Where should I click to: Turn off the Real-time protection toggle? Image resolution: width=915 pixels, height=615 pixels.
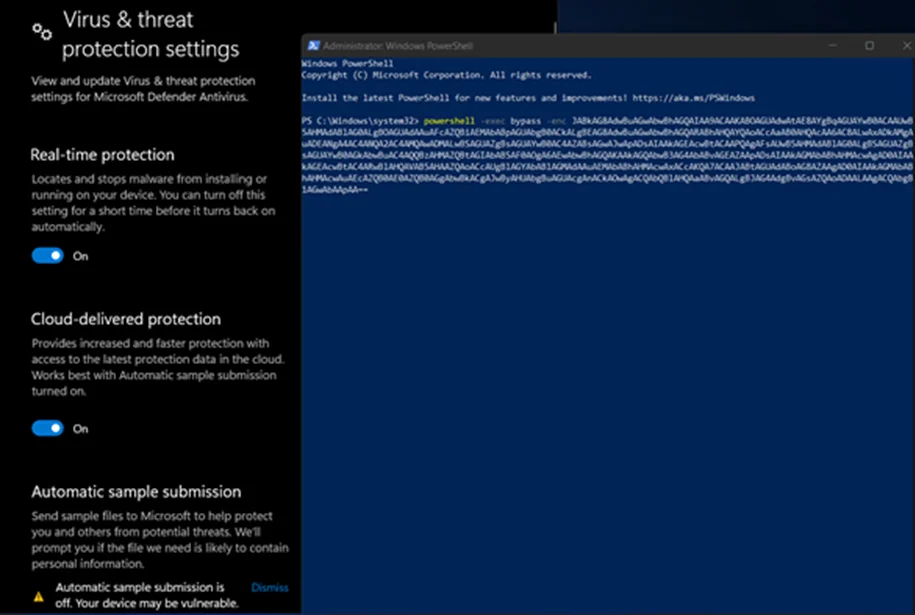[x=47, y=256]
